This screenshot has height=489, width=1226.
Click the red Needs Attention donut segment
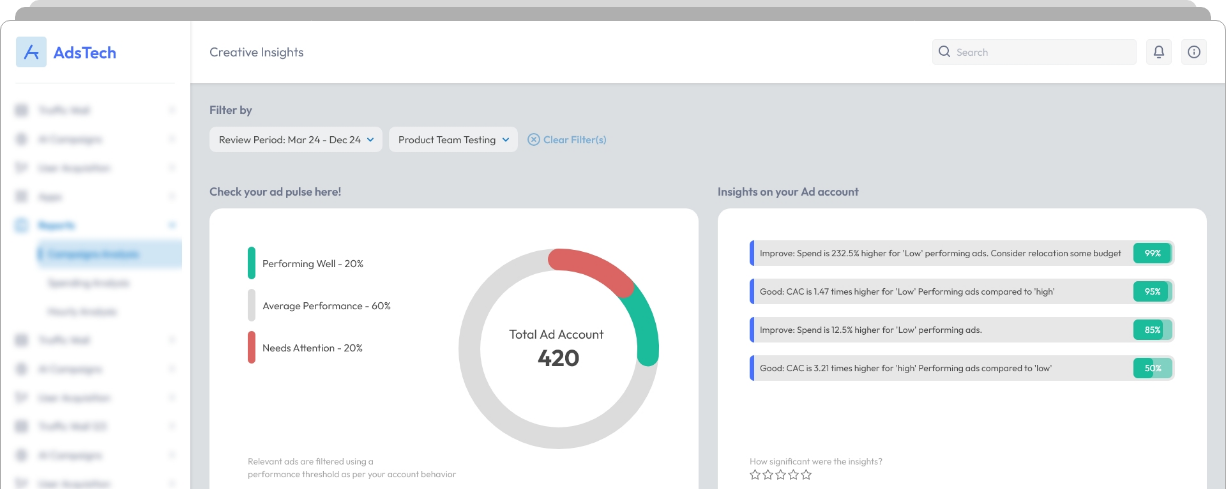click(592, 269)
